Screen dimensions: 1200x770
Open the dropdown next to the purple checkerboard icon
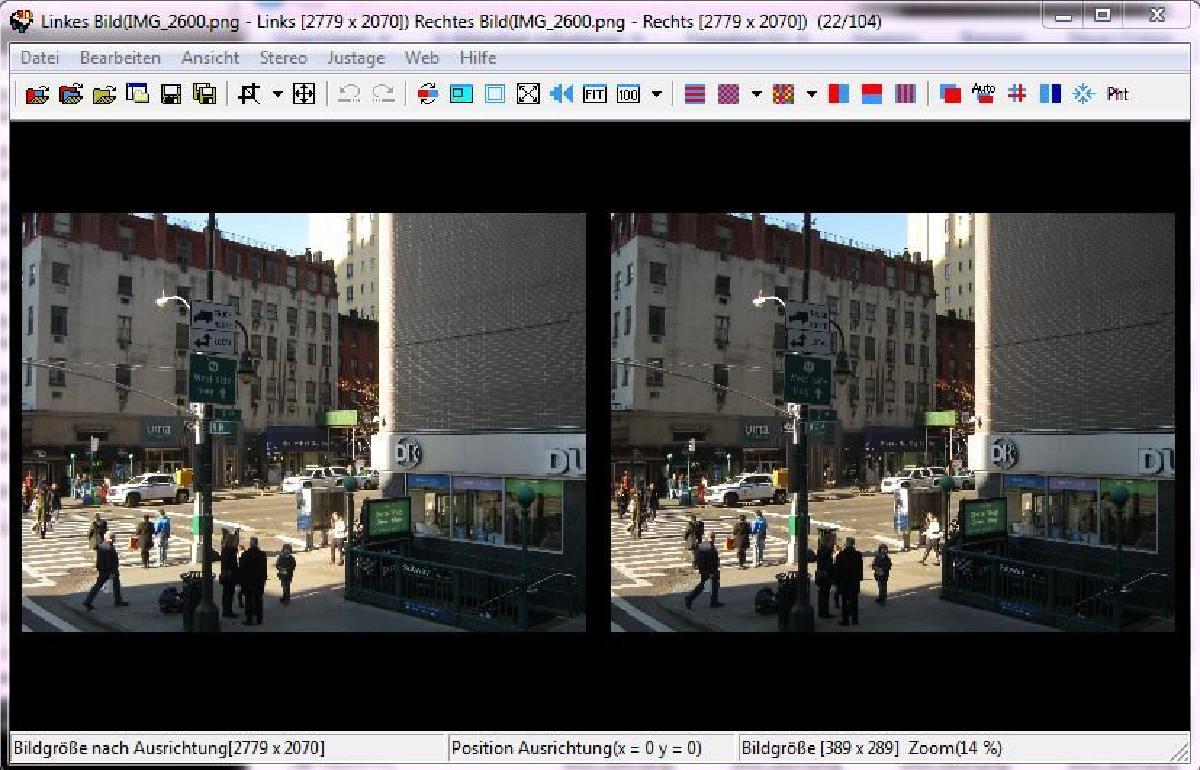pos(756,94)
